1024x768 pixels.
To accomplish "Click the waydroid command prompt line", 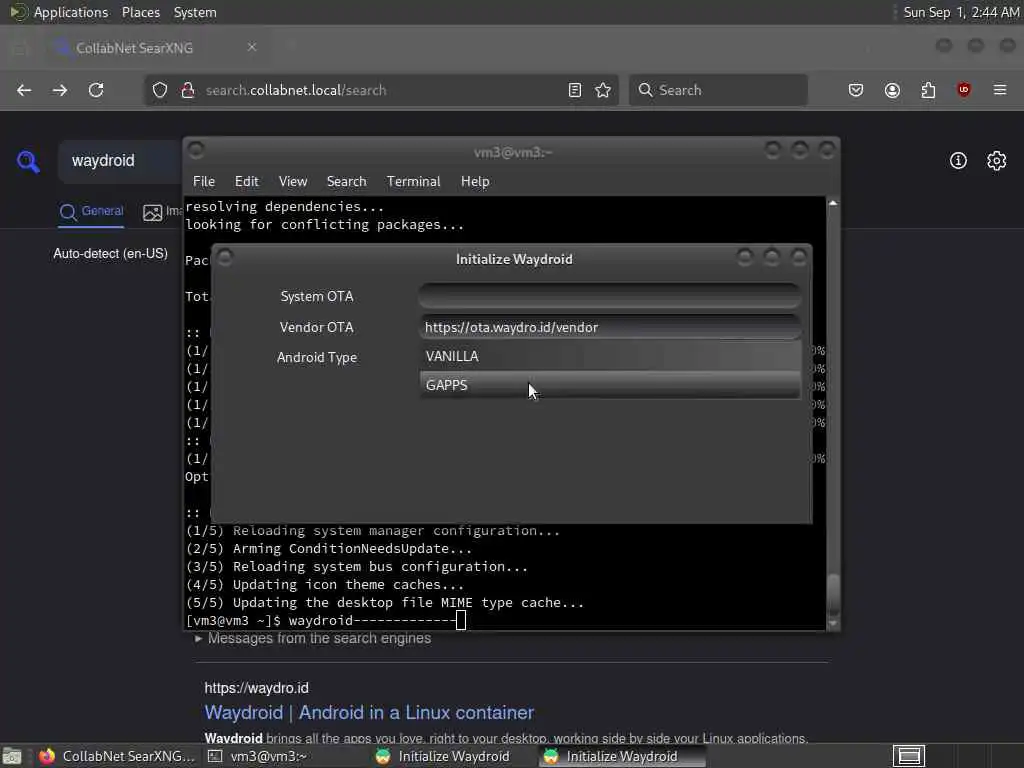I will click(325, 620).
